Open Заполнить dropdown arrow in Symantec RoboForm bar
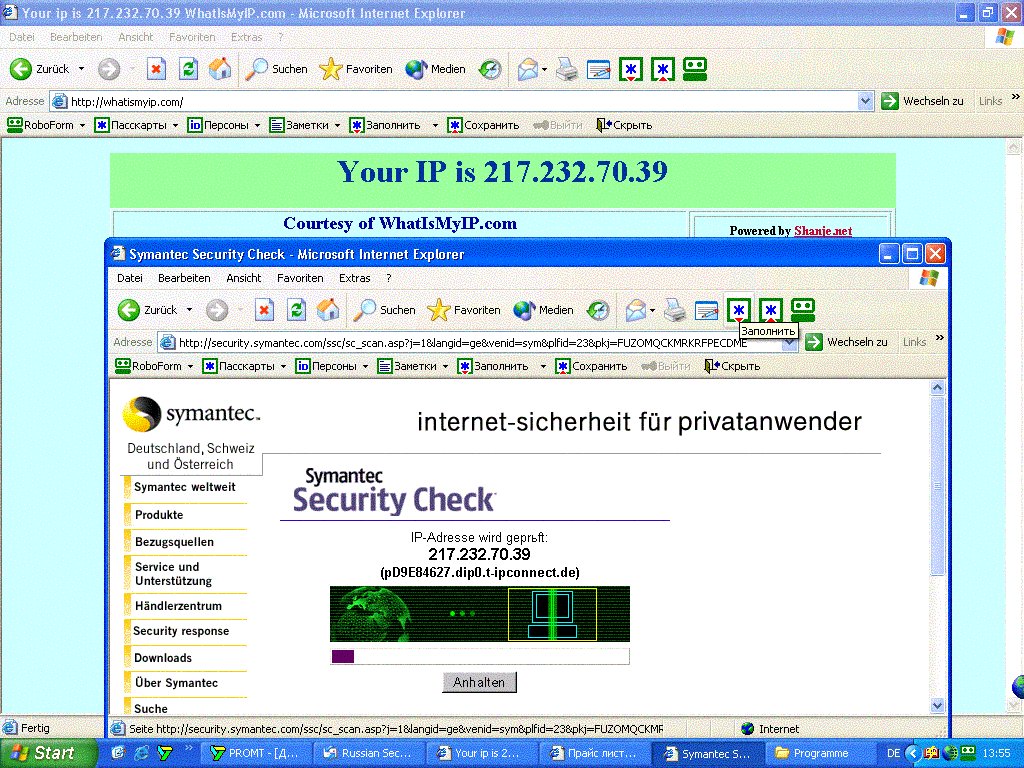This screenshot has height=768, width=1024. [543, 366]
